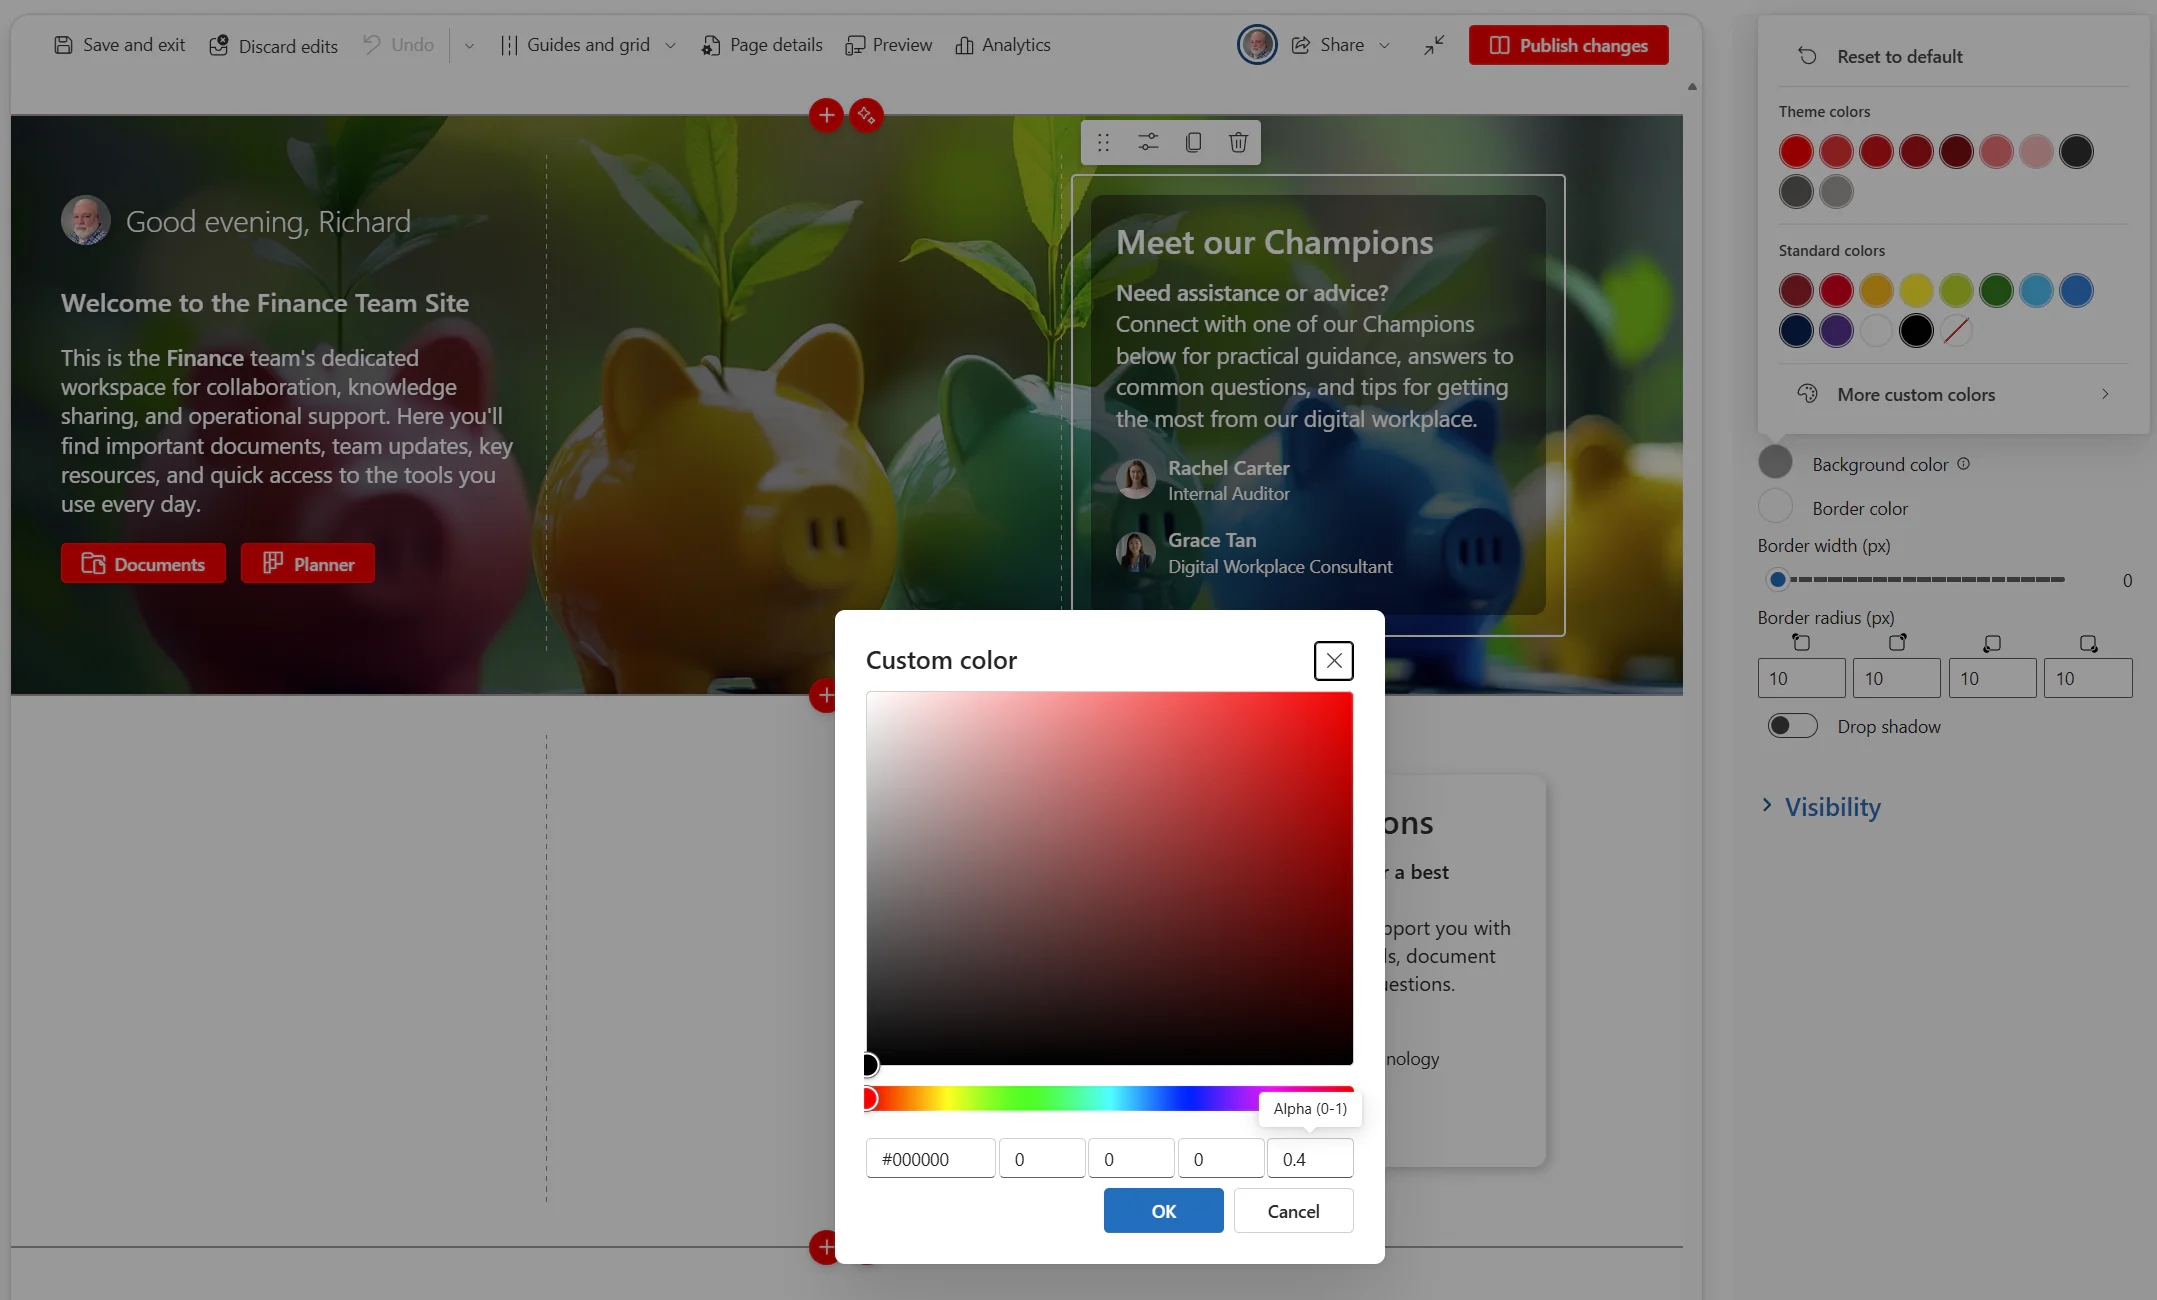Screen dimensions: 2157x1300
Task: Select the first bright red theme color
Action: coord(1796,152)
